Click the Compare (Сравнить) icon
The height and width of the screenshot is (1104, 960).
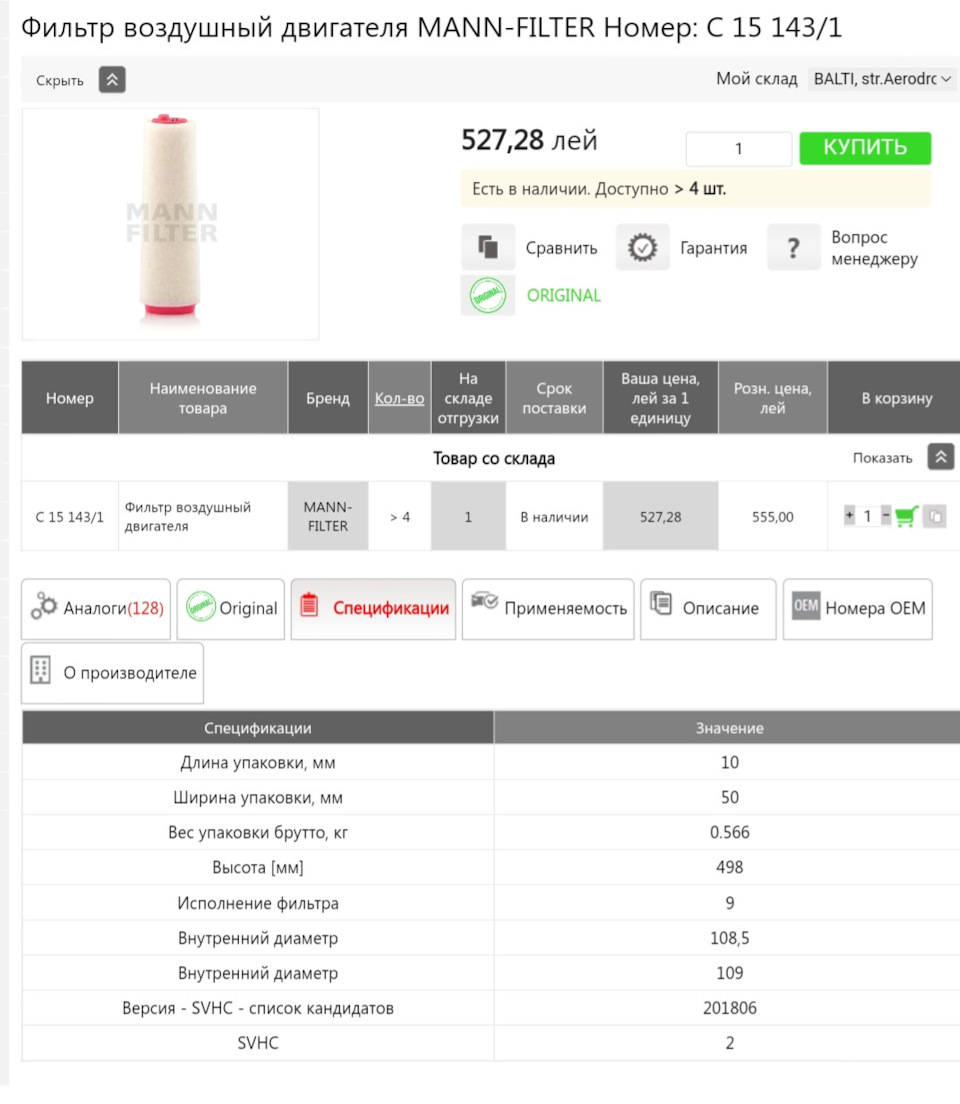point(488,247)
